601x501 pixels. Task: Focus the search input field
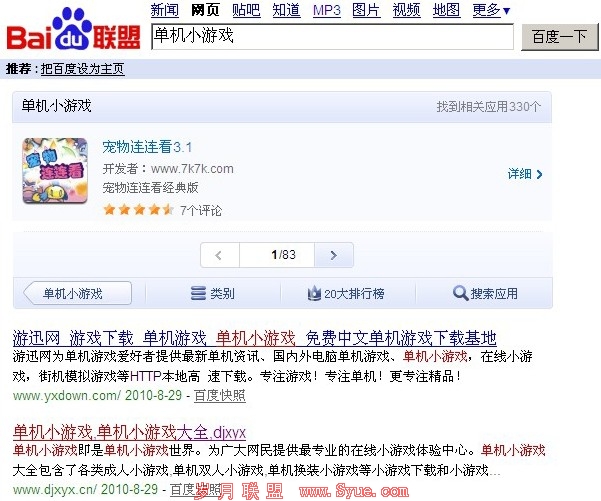coord(332,37)
